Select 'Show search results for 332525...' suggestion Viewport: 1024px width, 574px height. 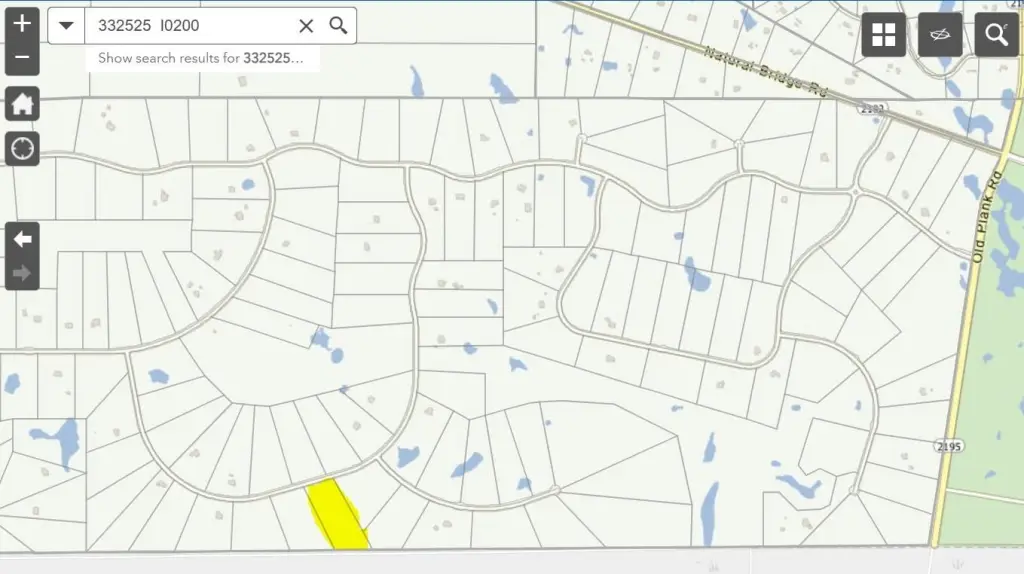tap(201, 58)
